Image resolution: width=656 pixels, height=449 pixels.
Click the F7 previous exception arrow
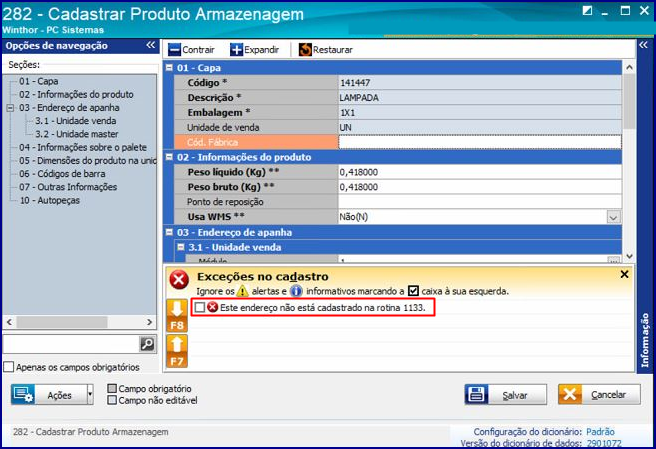click(x=177, y=351)
